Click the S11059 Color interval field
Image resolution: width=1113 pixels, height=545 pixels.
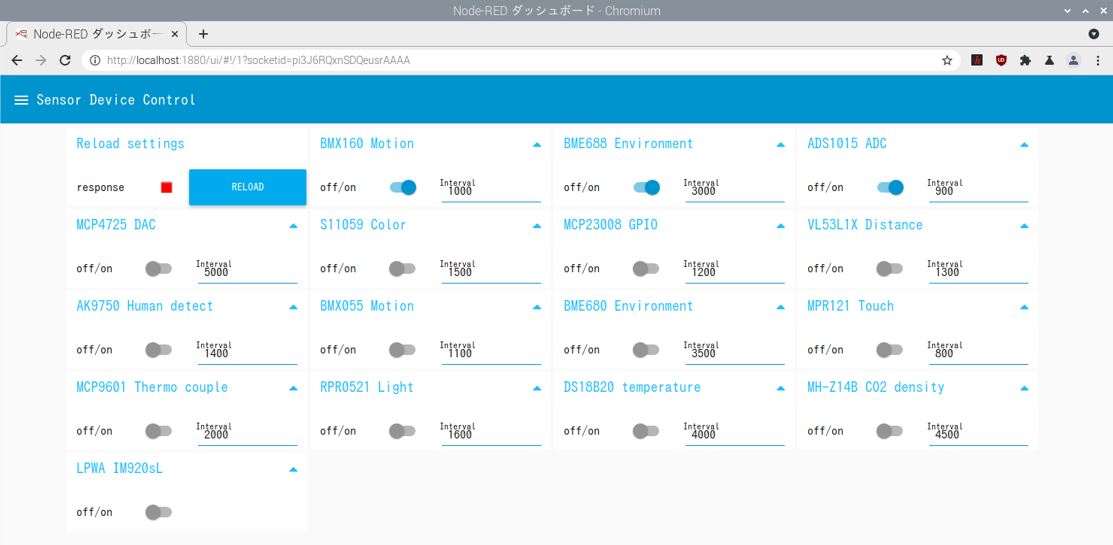pos(490,272)
